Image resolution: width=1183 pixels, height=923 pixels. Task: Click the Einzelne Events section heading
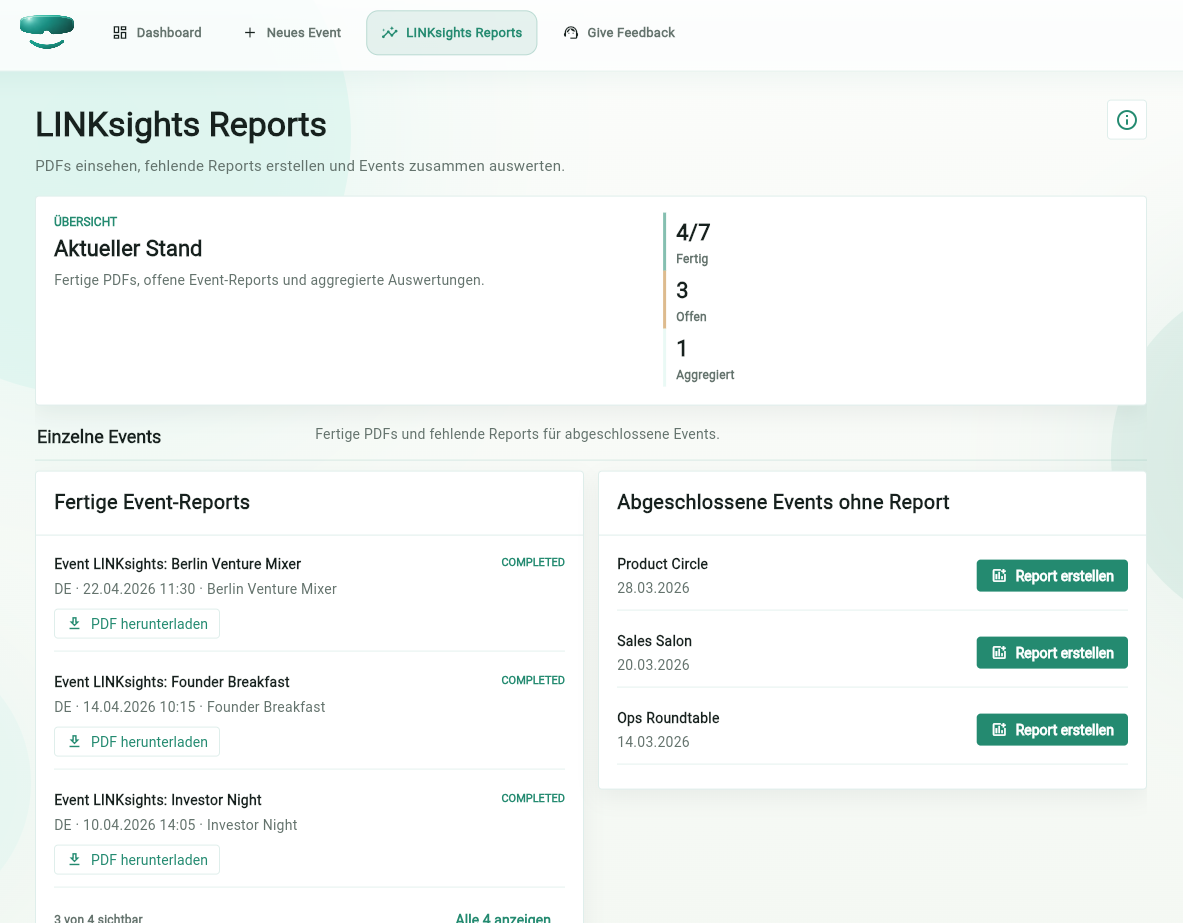[x=99, y=437]
